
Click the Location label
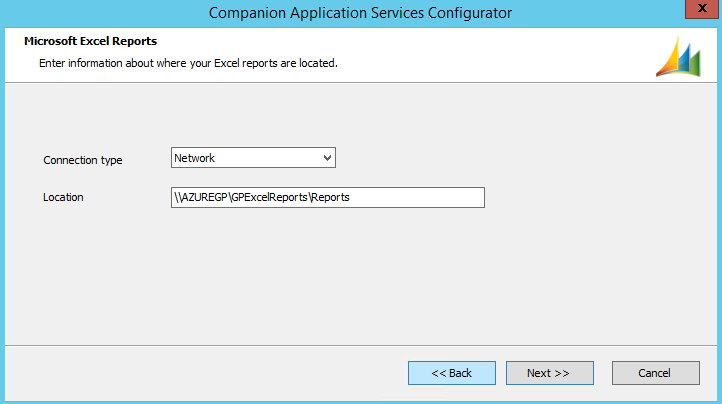point(63,197)
